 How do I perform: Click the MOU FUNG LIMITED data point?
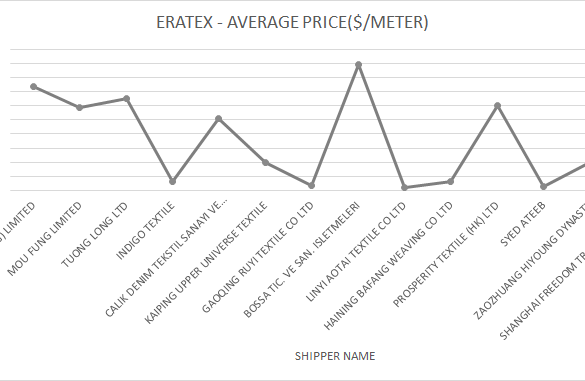point(79,107)
